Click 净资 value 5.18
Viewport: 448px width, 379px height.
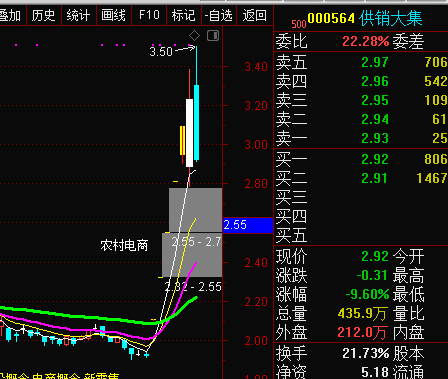point(375,372)
